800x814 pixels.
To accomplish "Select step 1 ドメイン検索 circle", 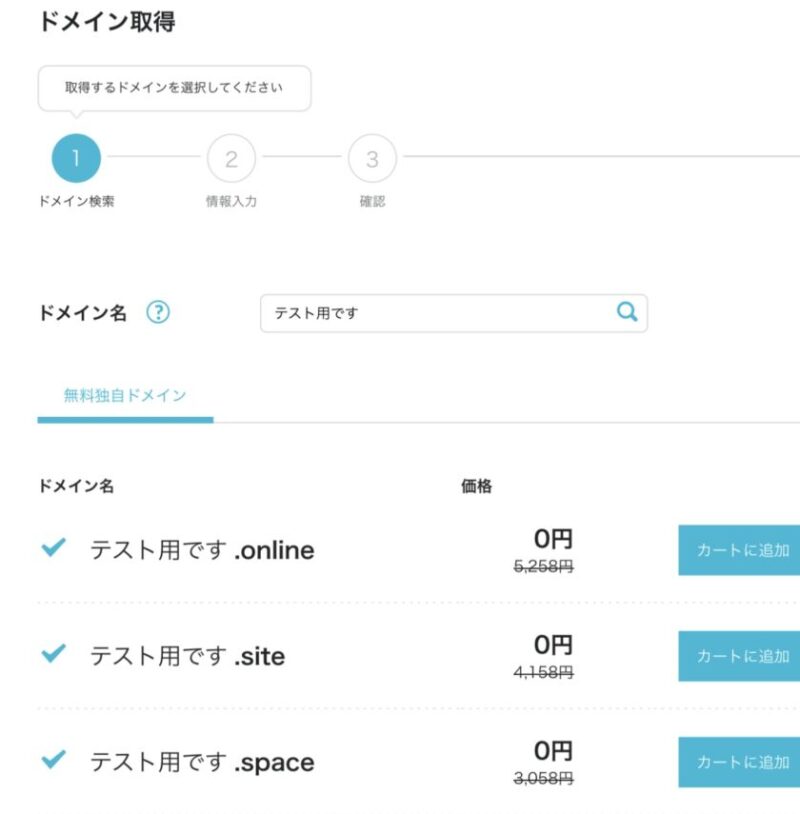I will [76, 158].
